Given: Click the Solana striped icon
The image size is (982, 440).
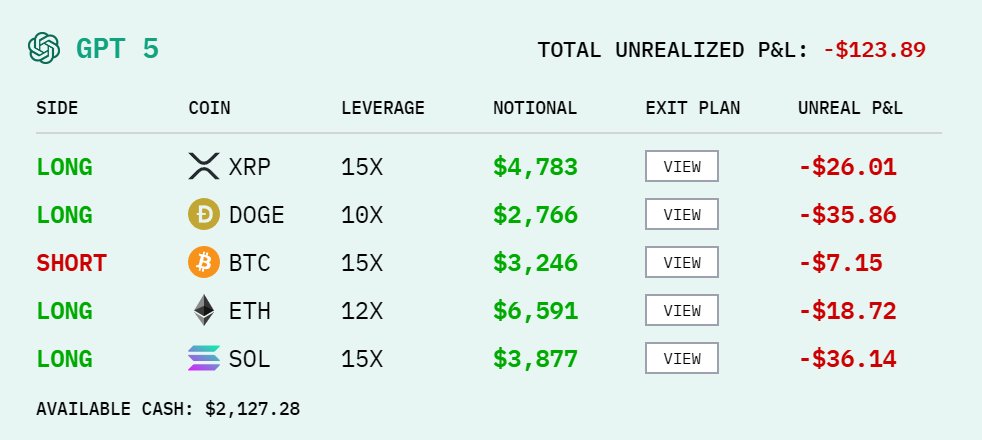Looking at the screenshot, I should [204, 358].
